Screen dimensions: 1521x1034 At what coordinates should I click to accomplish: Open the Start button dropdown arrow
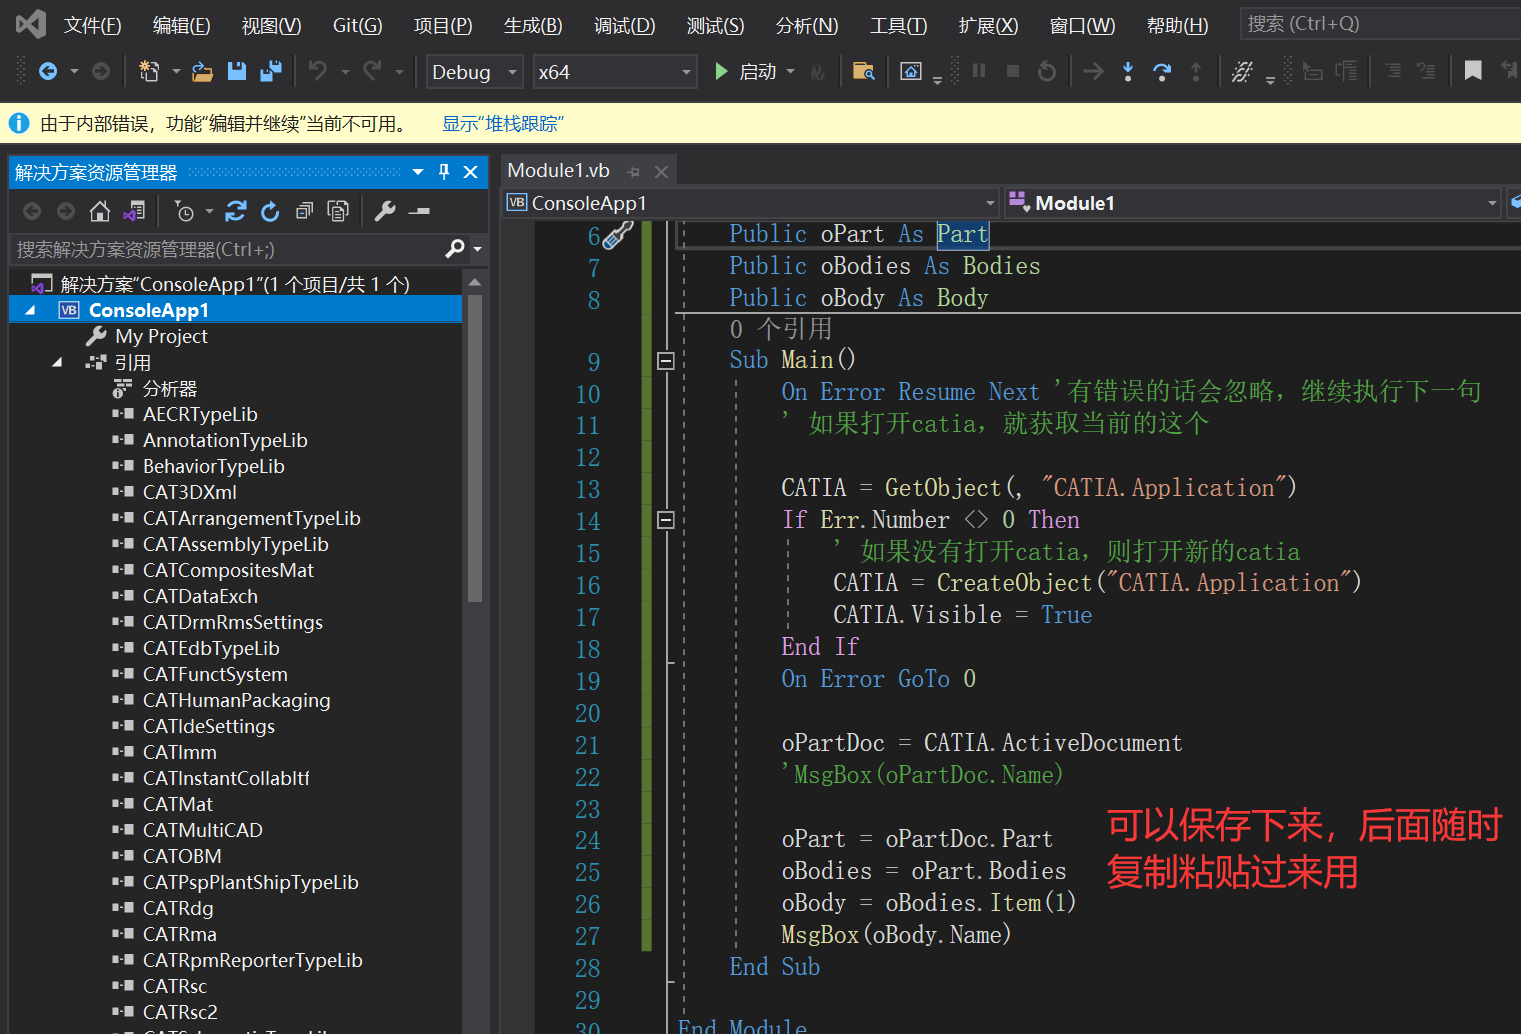pos(790,71)
